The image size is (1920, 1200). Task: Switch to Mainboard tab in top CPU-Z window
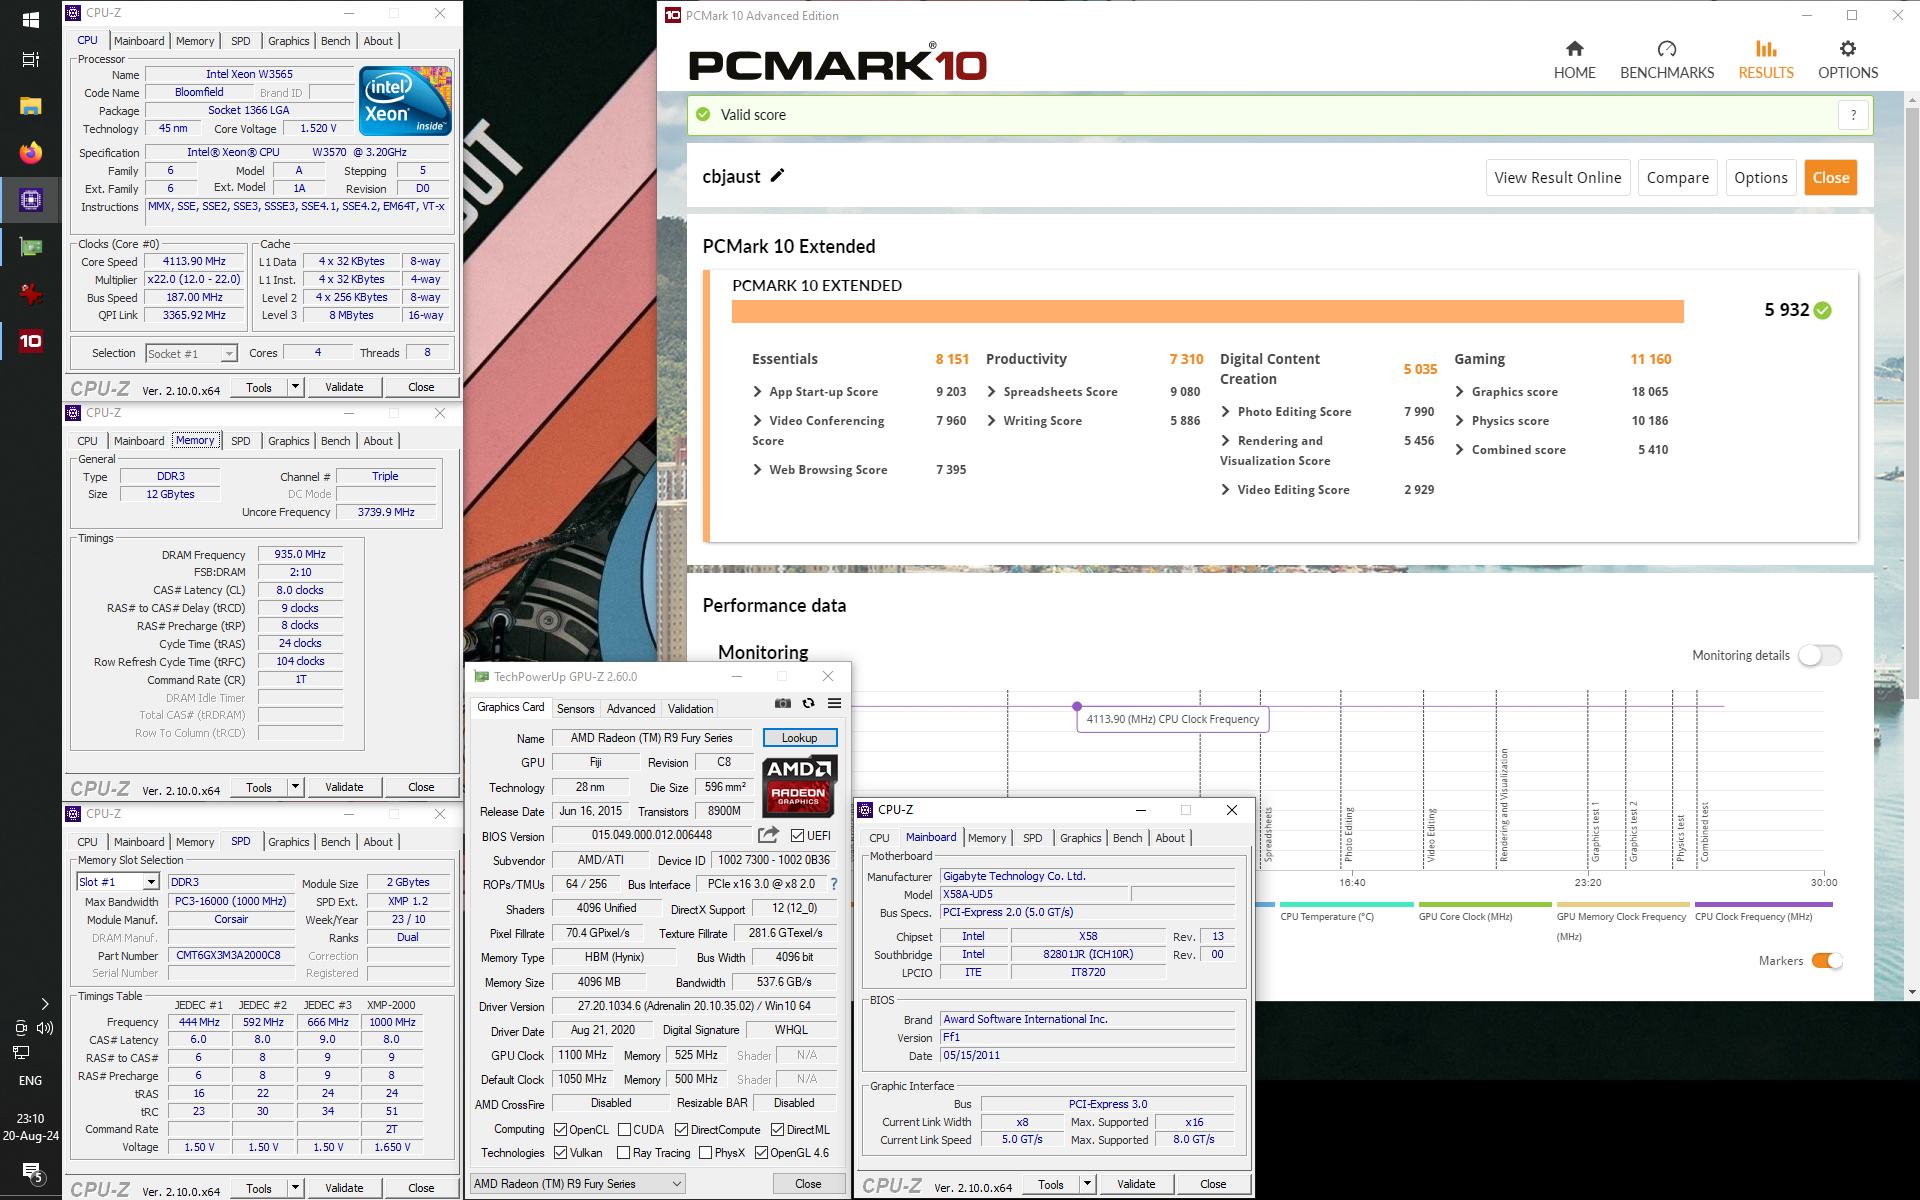coord(139,41)
